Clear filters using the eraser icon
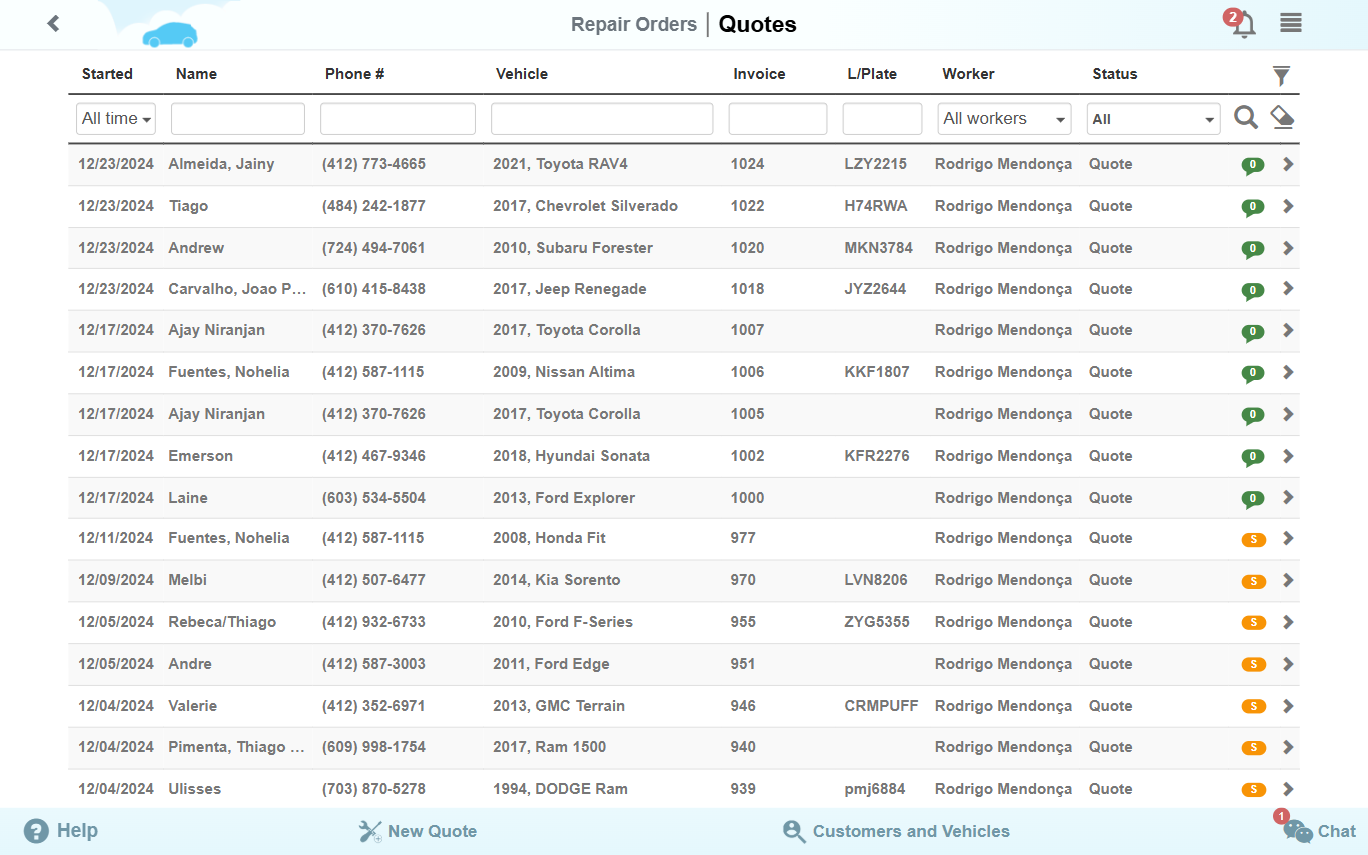Screen dimensions: 1368x855 [1283, 117]
